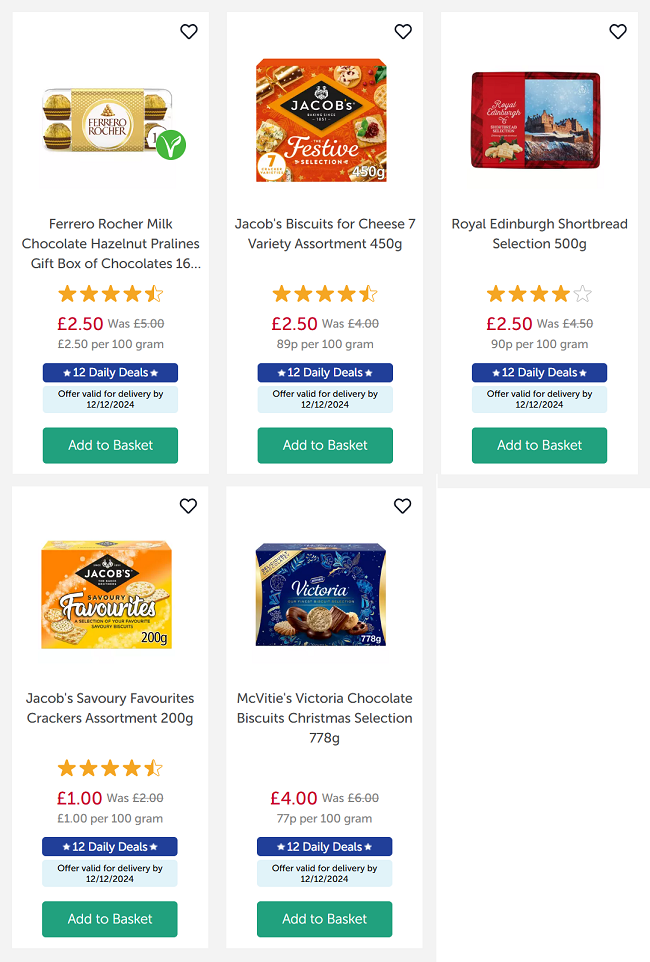Screen dimensions: 650x962
Task: Click Royal Edinburgh Shortbread star rating
Action: (x=539, y=294)
